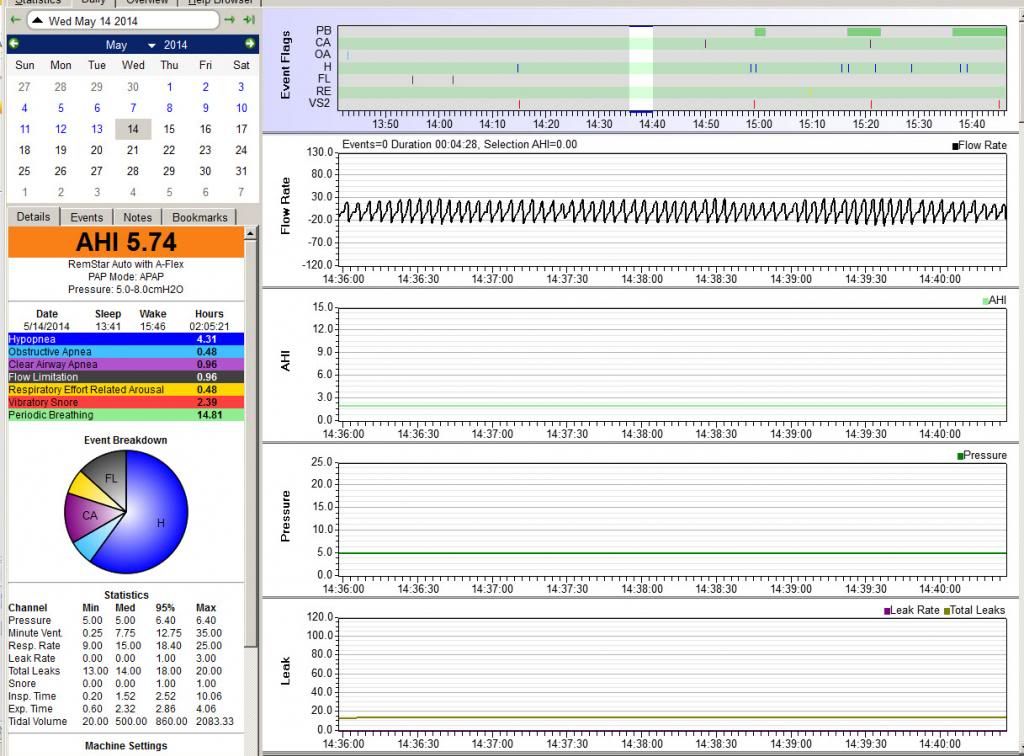Viewport: 1024px width, 756px height.
Task: Open the Events tab
Action: coord(86,217)
